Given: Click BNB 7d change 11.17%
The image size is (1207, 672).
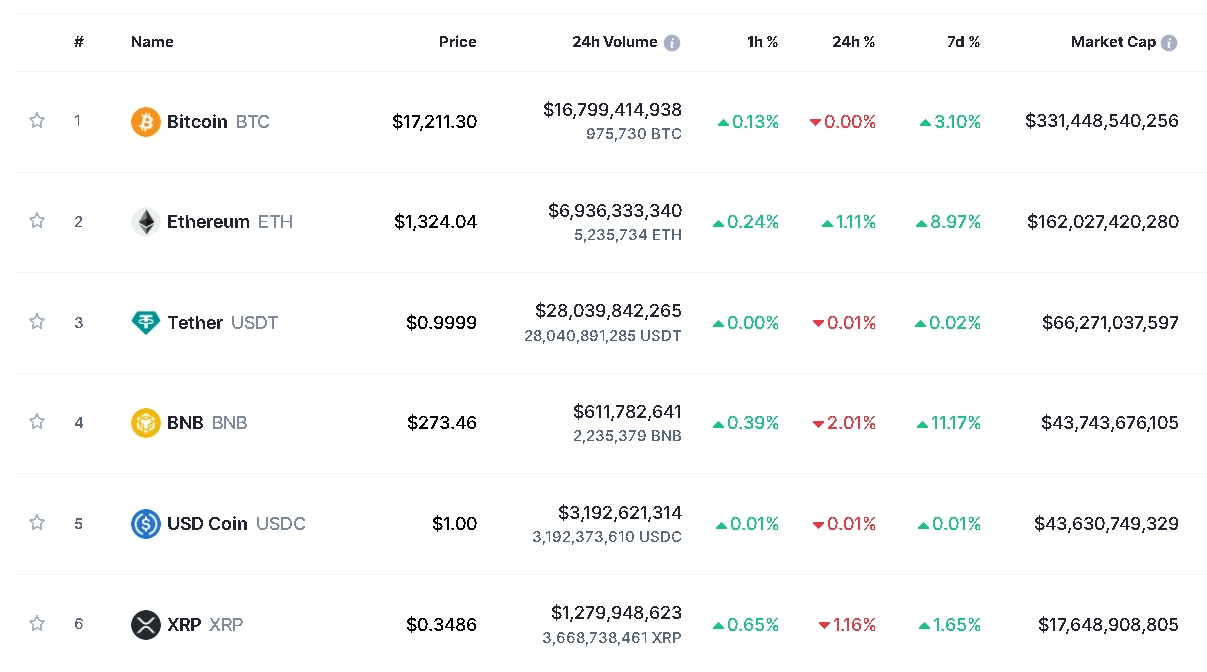Looking at the screenshot, I should (x=949, y=423).
